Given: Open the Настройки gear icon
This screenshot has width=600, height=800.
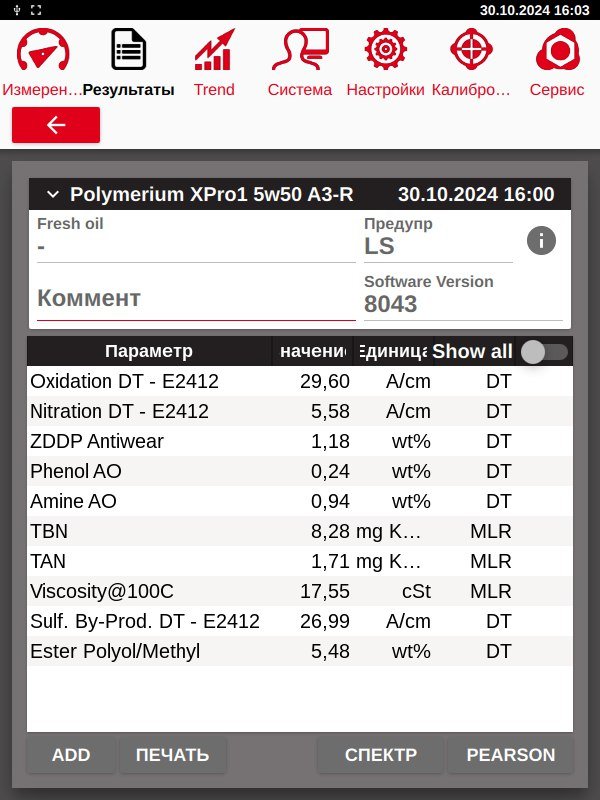Looking at the screenshot, I should pyautogui.click(x=385, y=49).
